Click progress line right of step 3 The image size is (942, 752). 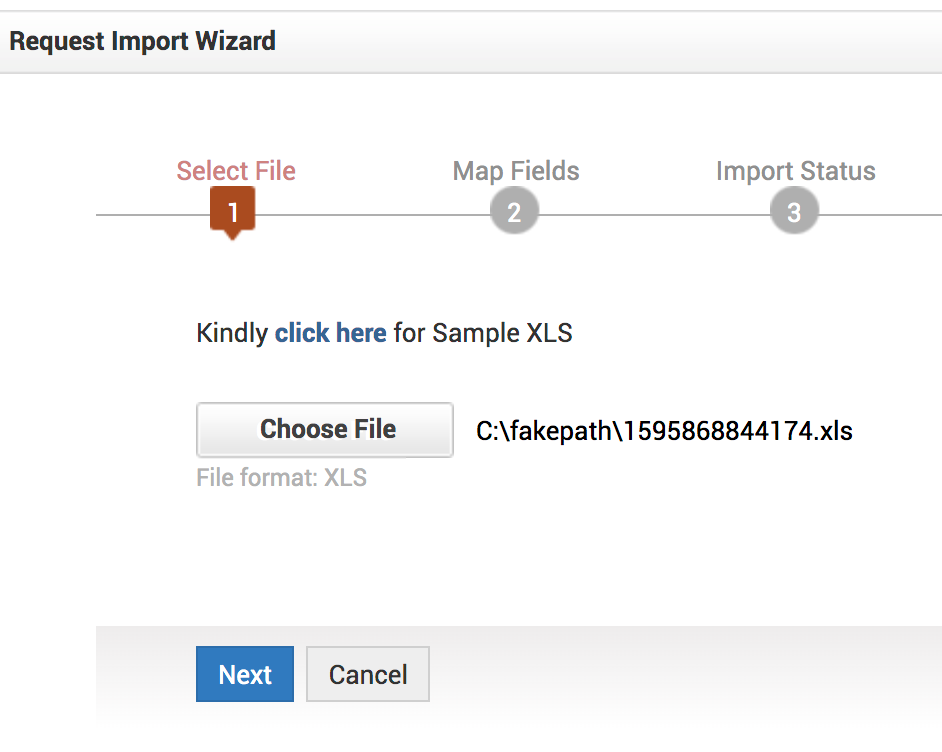[x=880, y=215]
